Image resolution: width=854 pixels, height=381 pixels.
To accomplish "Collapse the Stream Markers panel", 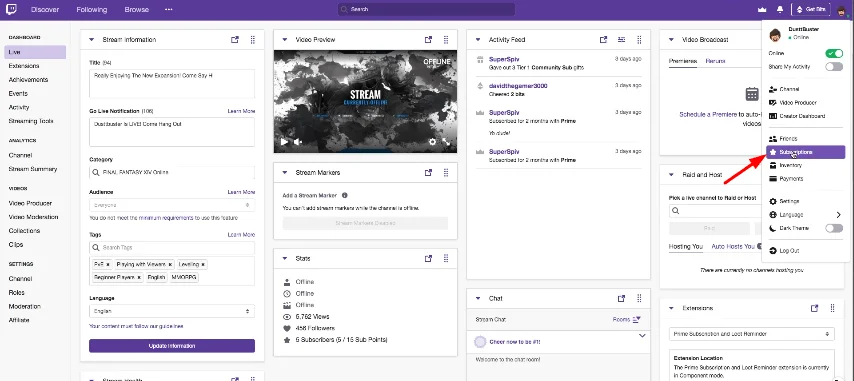I will coord(285,173).
